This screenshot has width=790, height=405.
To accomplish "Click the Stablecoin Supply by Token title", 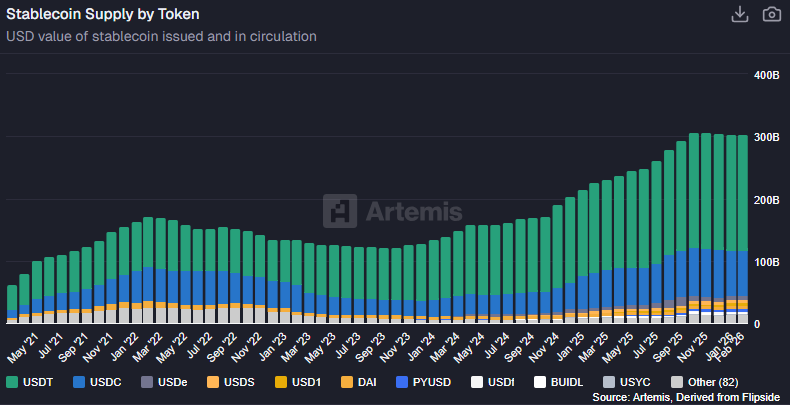I will point(103,14).
